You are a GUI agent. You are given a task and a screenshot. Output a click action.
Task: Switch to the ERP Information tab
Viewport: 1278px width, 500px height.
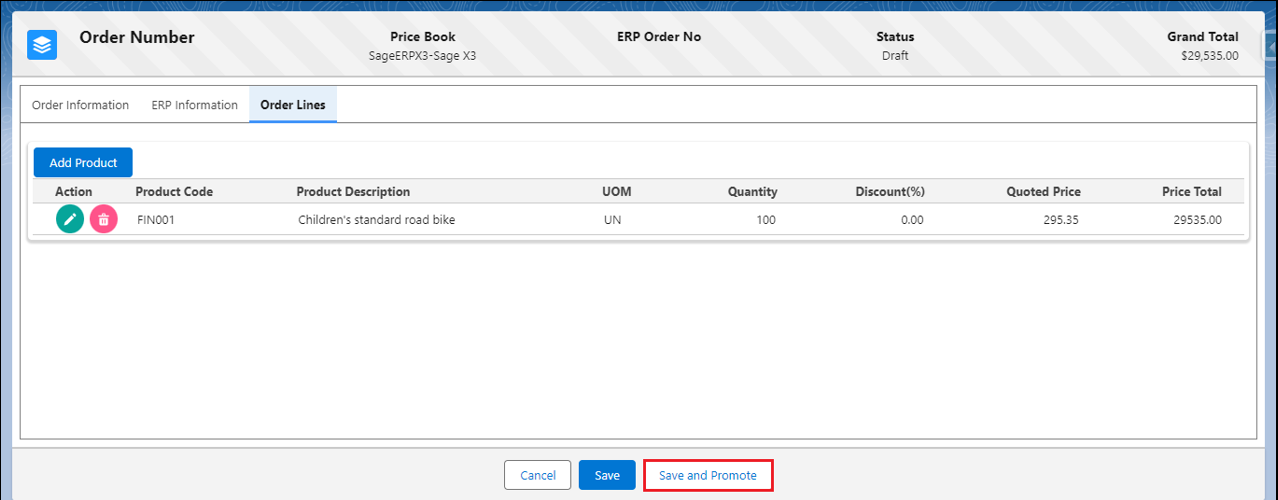194,105
